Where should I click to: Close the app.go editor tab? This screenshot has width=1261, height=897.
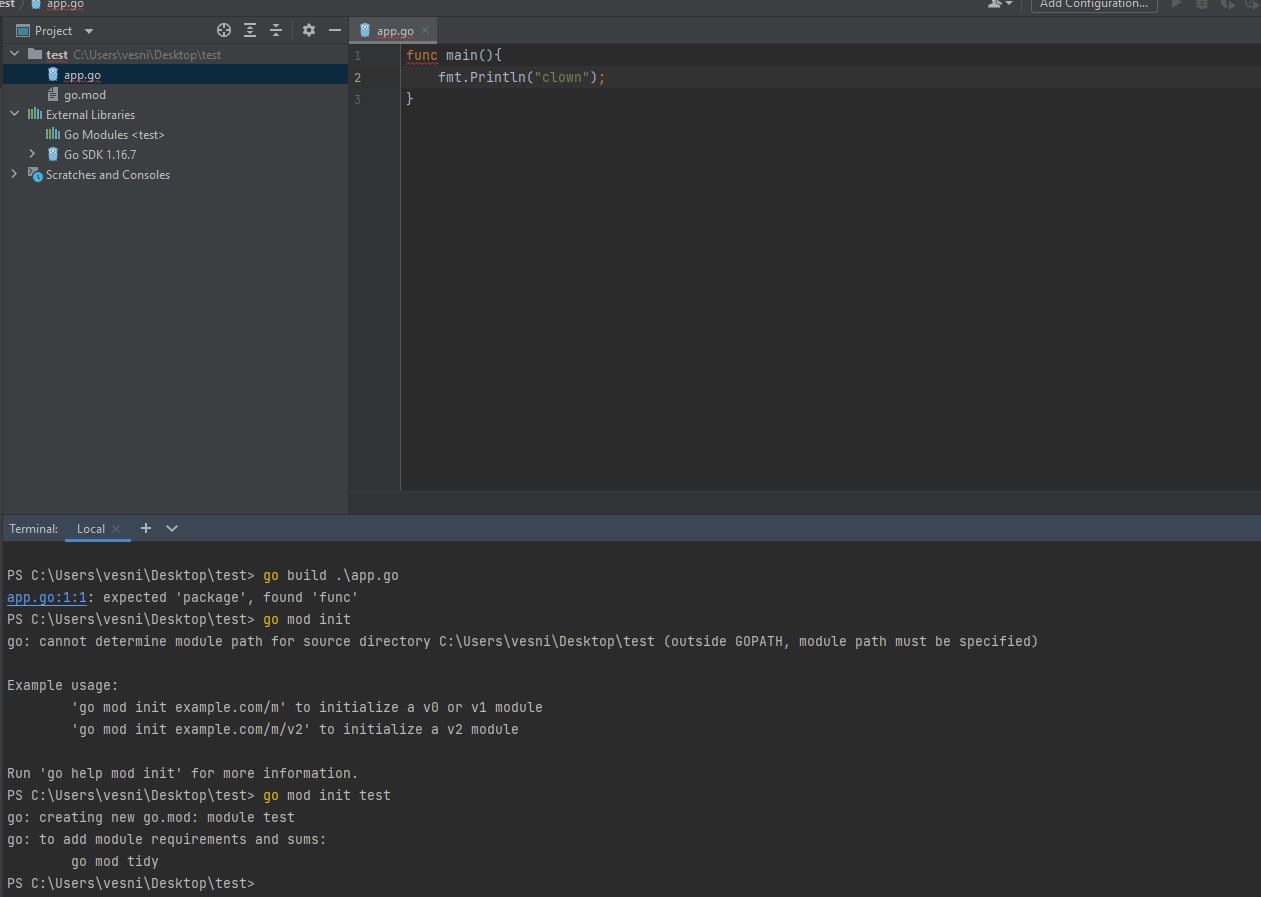[425, 31]
